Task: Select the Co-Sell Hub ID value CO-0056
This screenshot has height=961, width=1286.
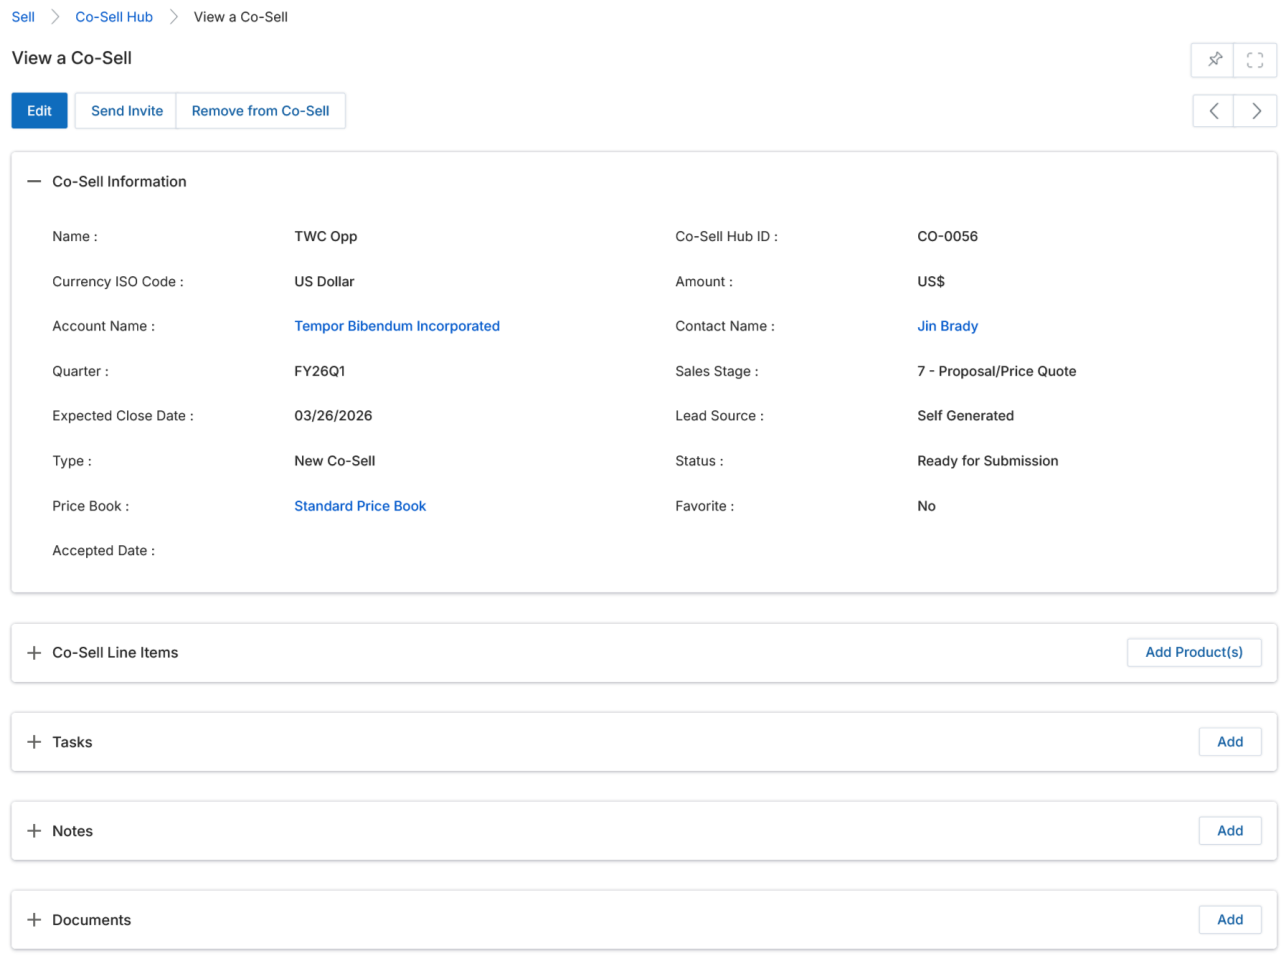Action: coord(947,237)
